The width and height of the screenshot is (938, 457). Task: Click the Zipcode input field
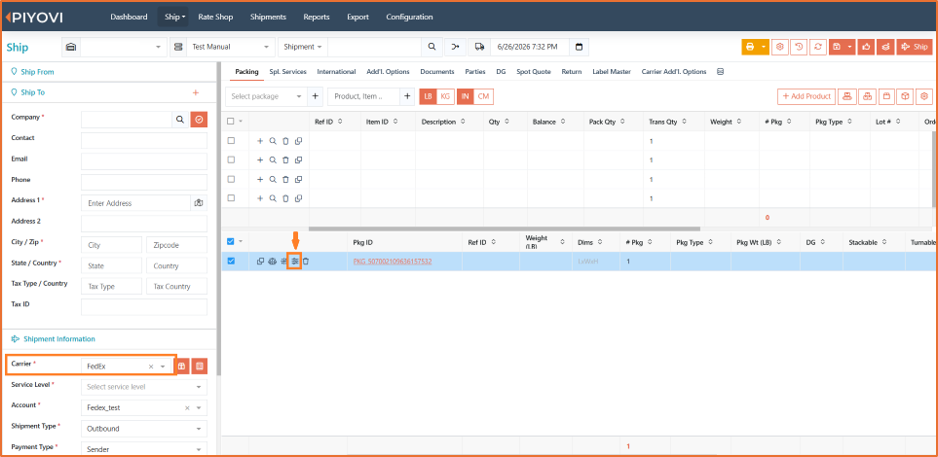click(x=176, y=245)
